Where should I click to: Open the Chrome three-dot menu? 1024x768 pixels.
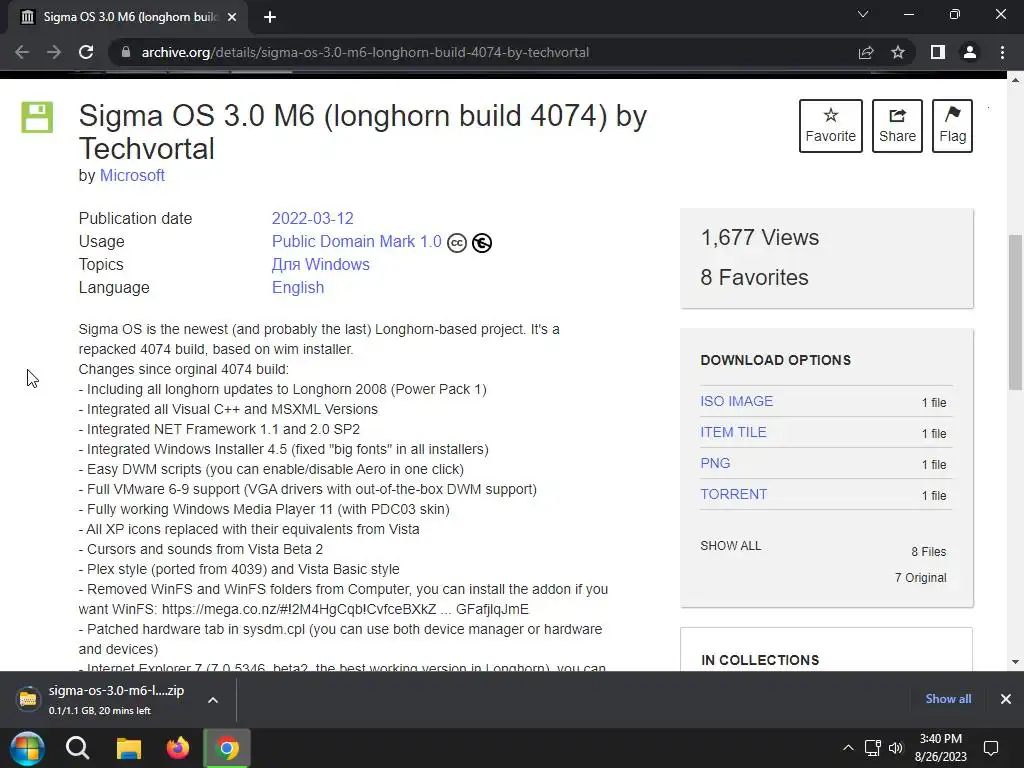[x=1002, y=52]
